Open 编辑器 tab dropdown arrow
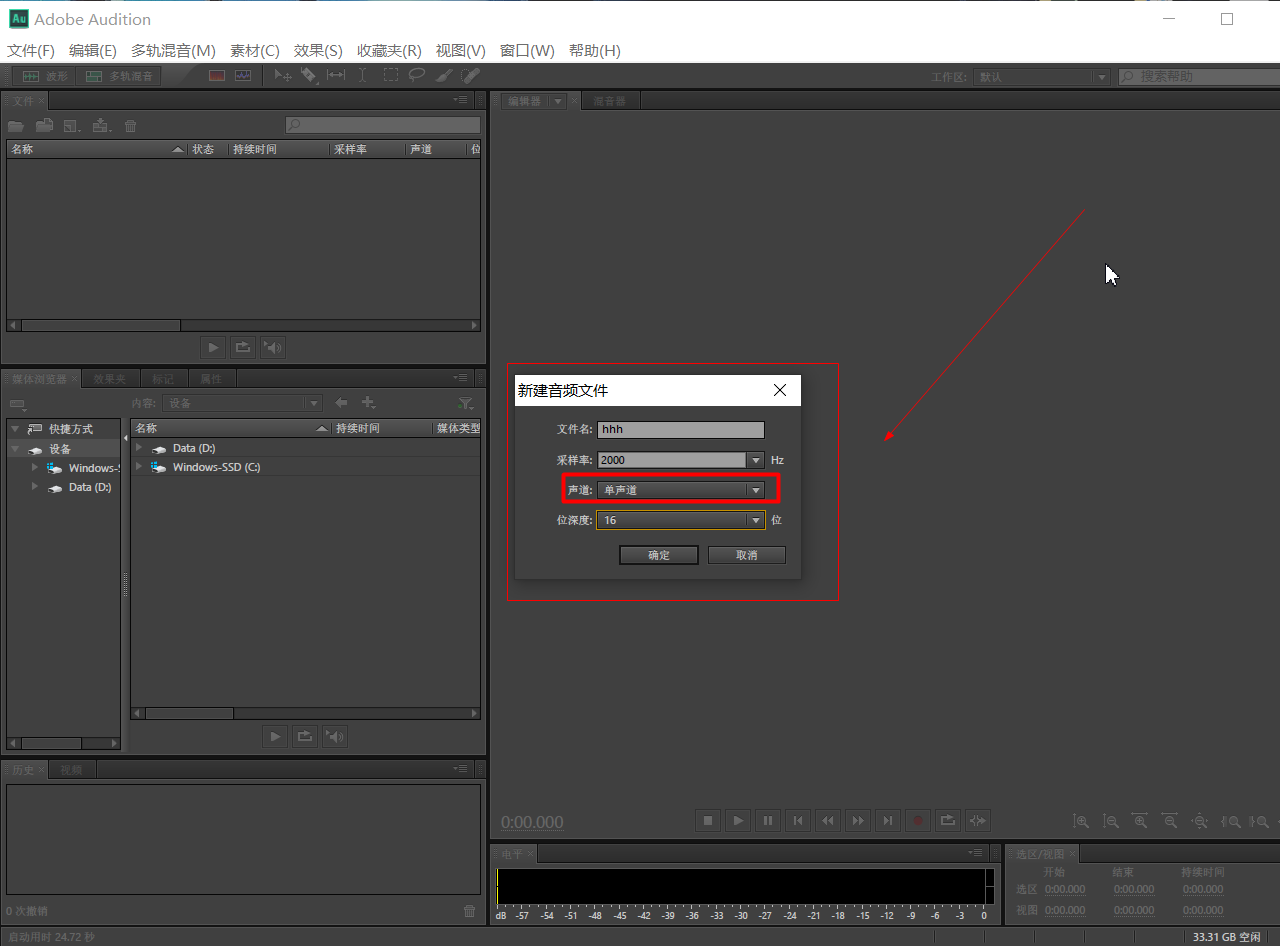Screen dimensions: 1280x946 (x=558, y=101)
